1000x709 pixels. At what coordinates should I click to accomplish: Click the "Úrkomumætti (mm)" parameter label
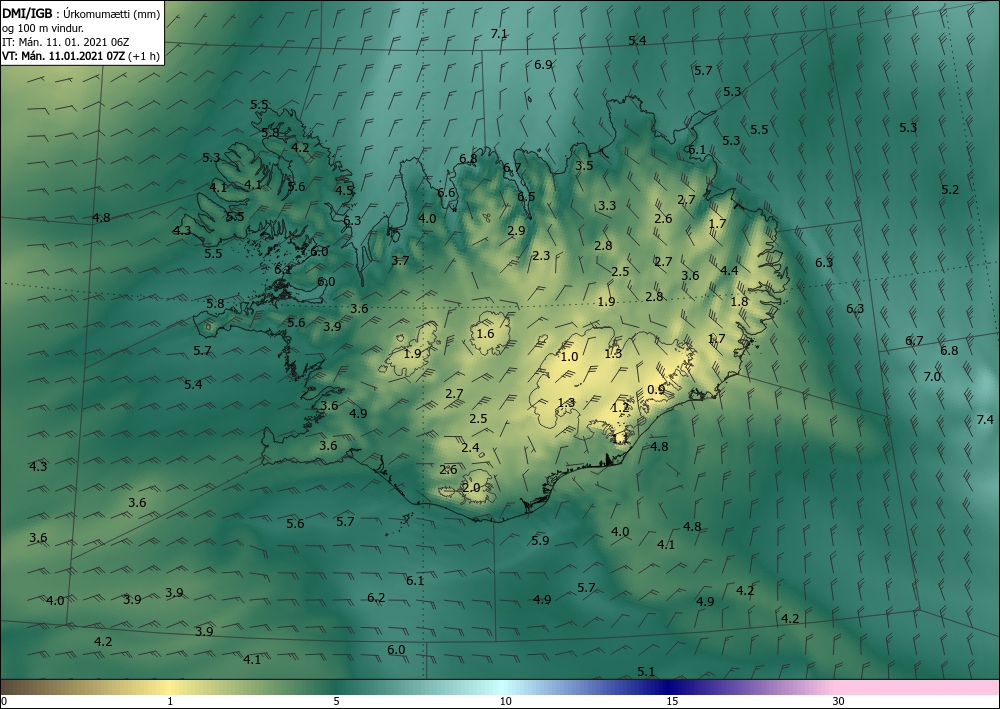pyautogui.click(x=112, y=14)
